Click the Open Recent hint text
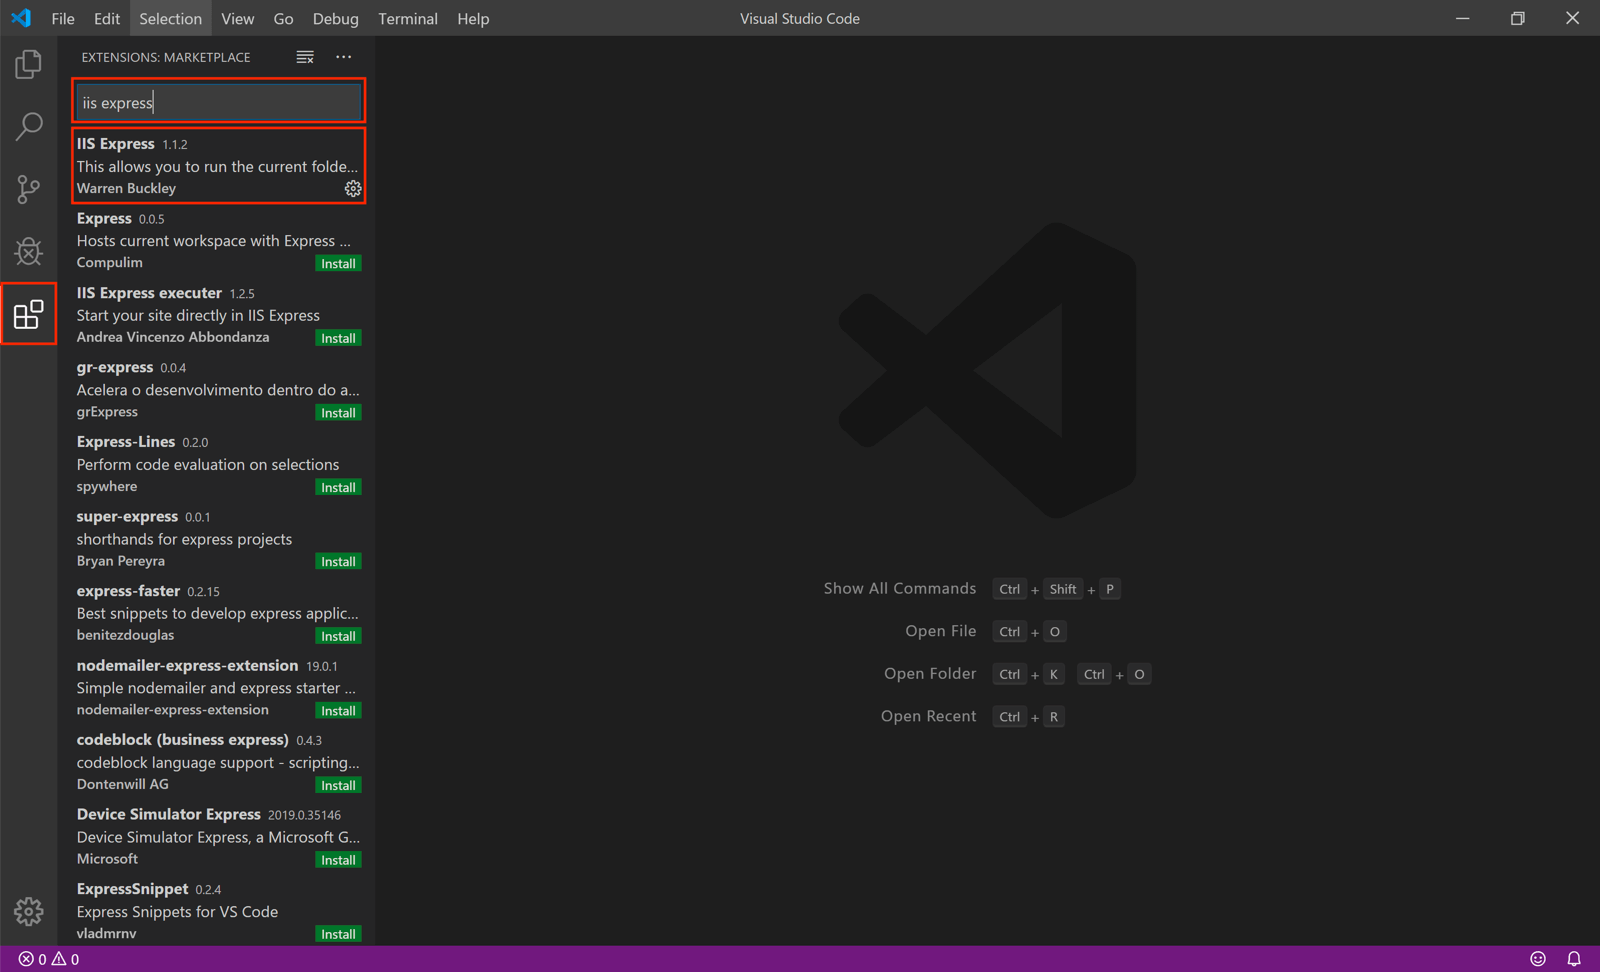Screen dimensions: 1600x972 [x=928, y=716]
